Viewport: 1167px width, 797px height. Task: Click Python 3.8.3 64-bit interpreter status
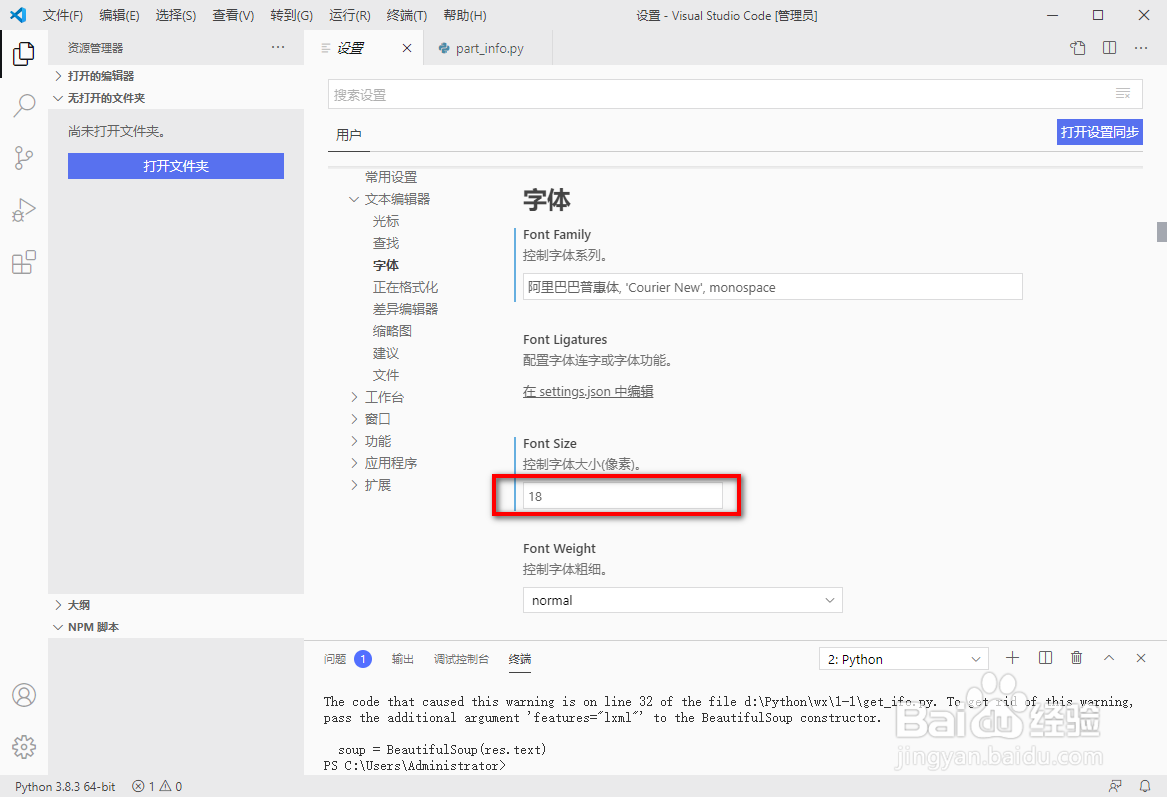tap(65, 787)
